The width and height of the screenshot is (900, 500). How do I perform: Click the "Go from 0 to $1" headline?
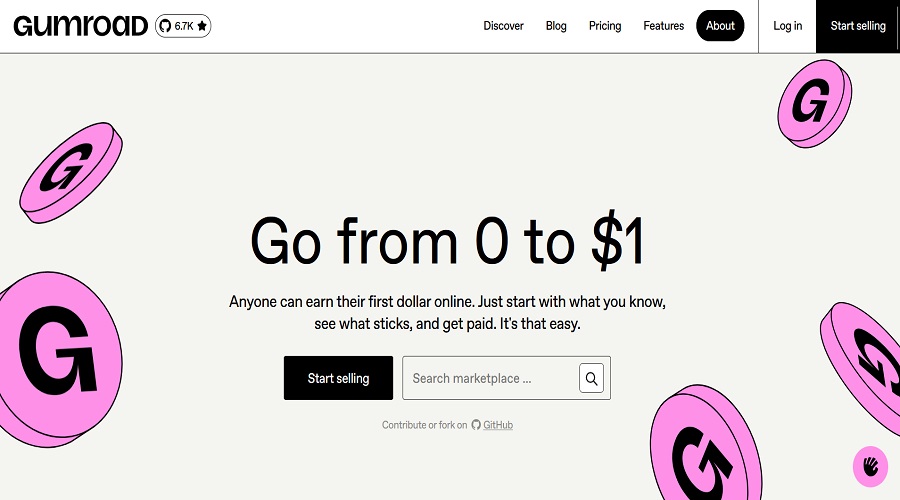(449, 243)
